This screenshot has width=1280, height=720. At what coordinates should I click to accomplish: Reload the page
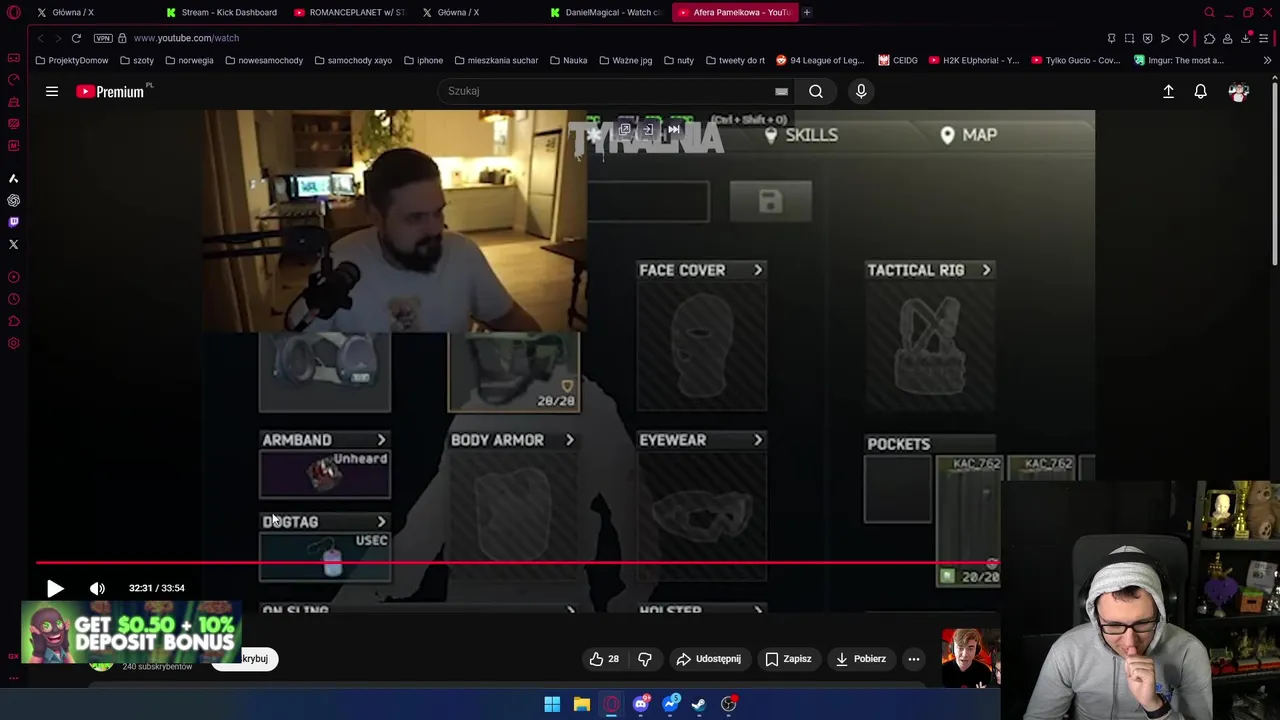[x=76, y=38]
